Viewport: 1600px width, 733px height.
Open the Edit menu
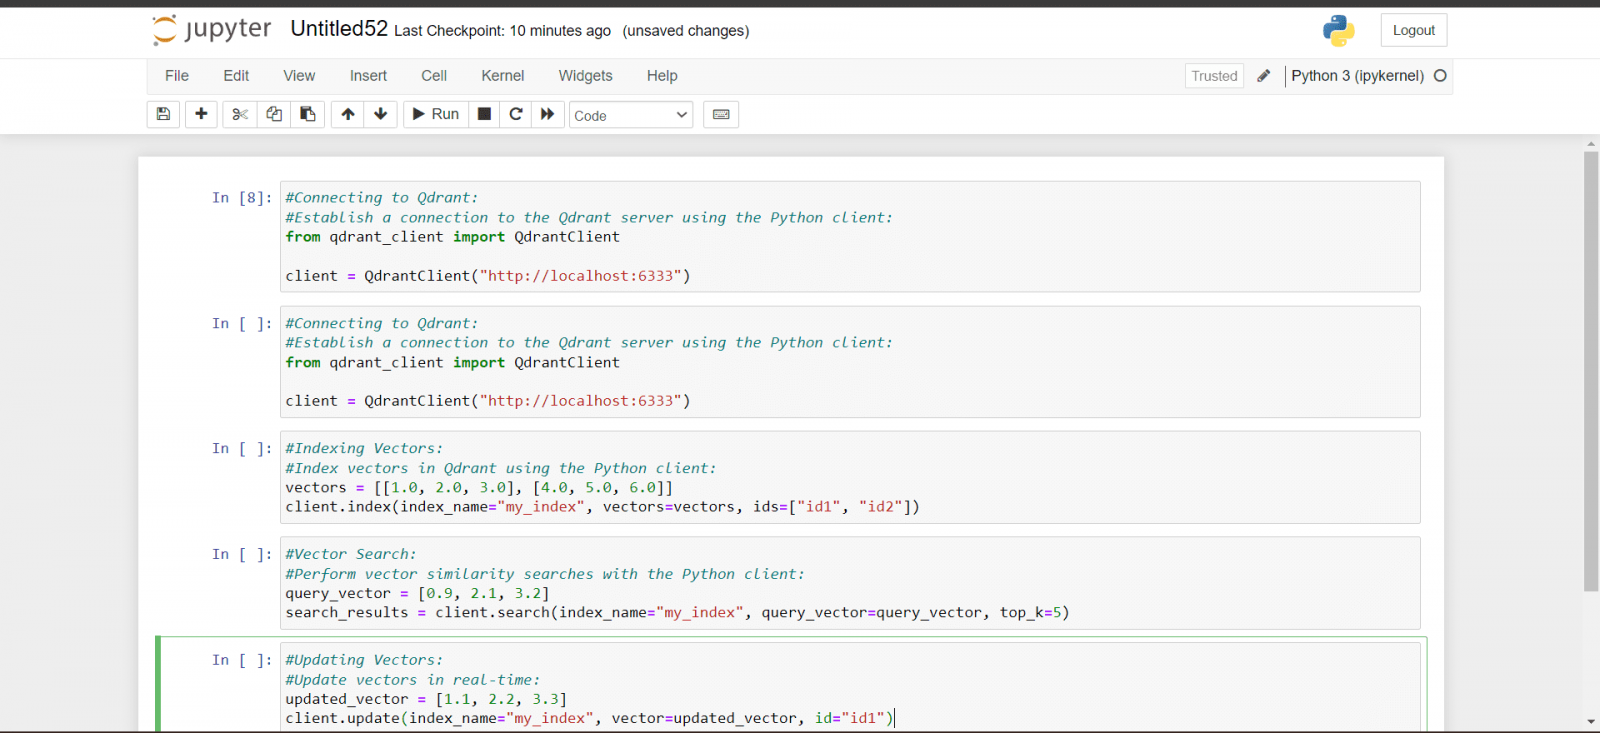coord(236,76)
